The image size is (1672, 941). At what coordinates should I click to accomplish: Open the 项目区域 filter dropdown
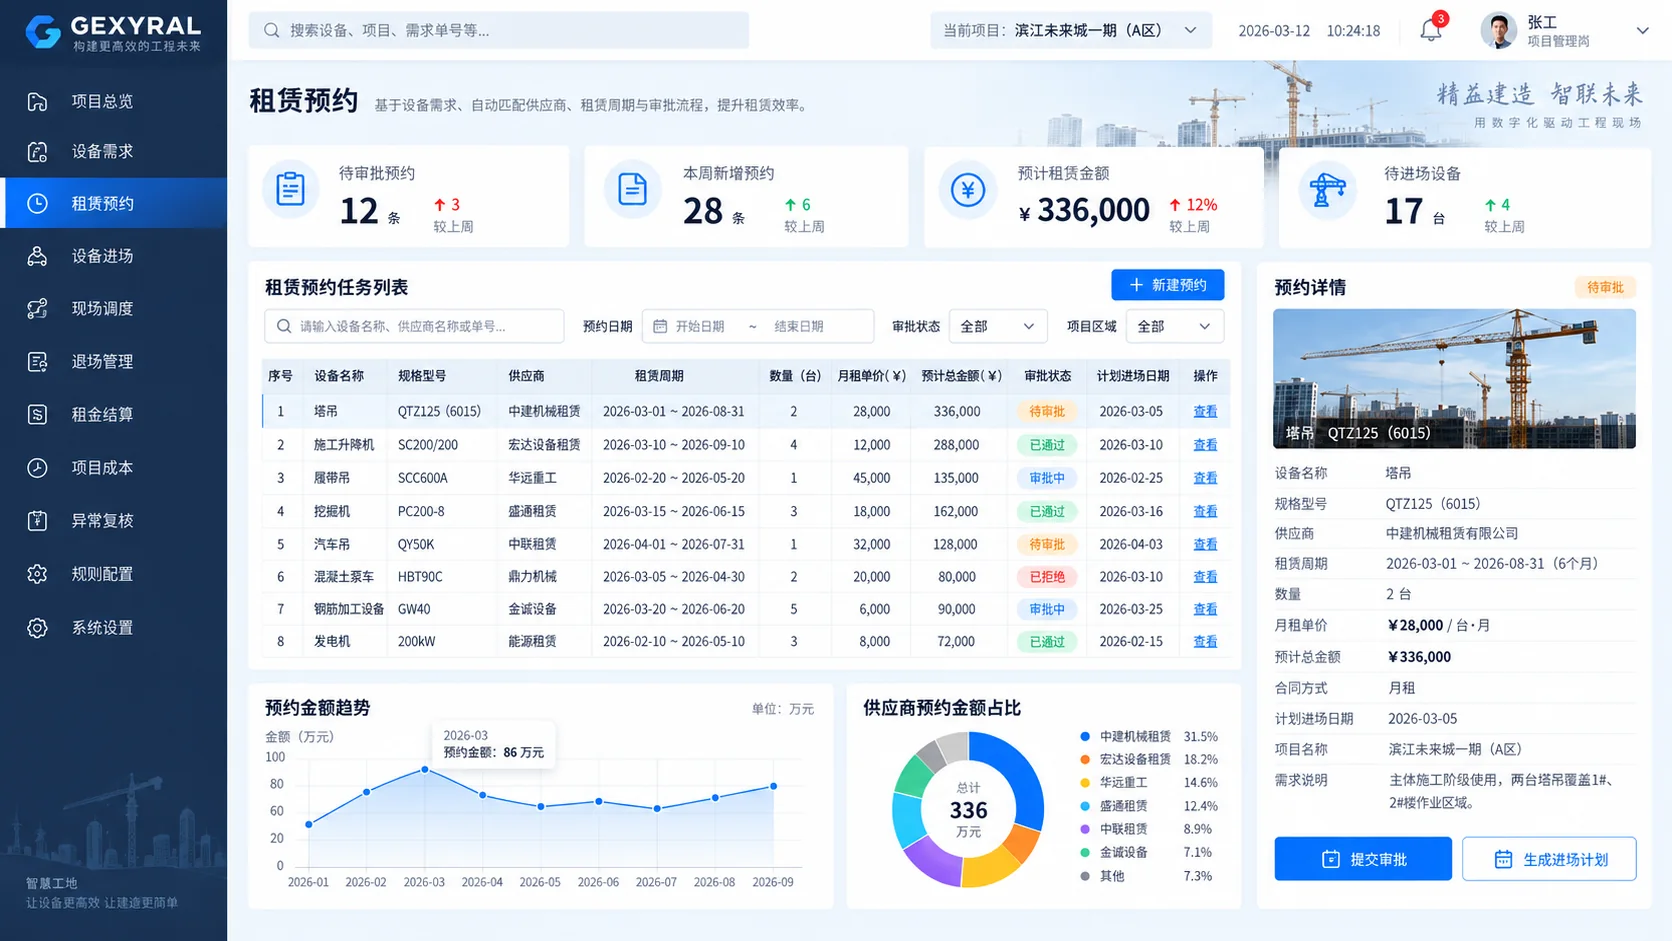pos(1174,326)
